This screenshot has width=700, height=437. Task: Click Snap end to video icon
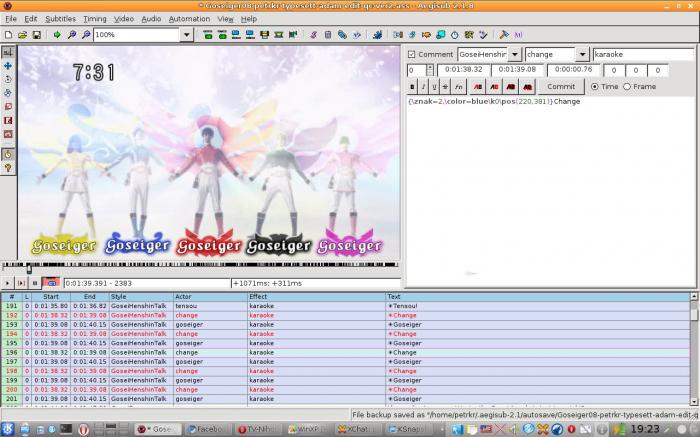coord(250,35)
